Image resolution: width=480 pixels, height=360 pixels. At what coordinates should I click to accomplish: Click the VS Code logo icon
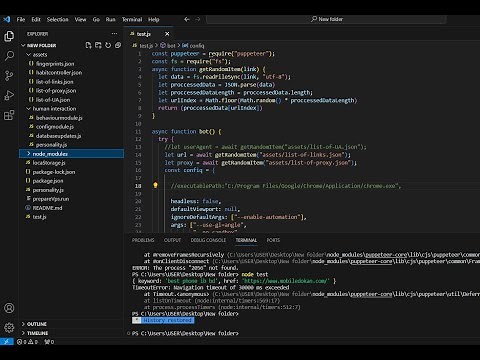pos(7,19)
